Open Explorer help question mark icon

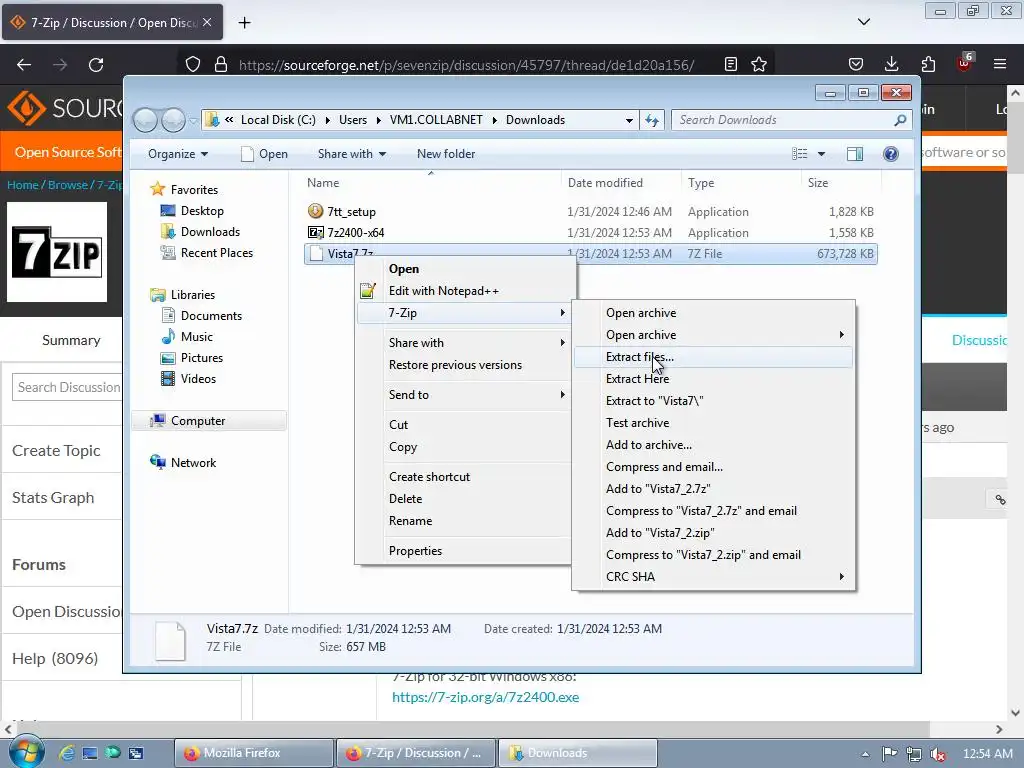point(891,153)
